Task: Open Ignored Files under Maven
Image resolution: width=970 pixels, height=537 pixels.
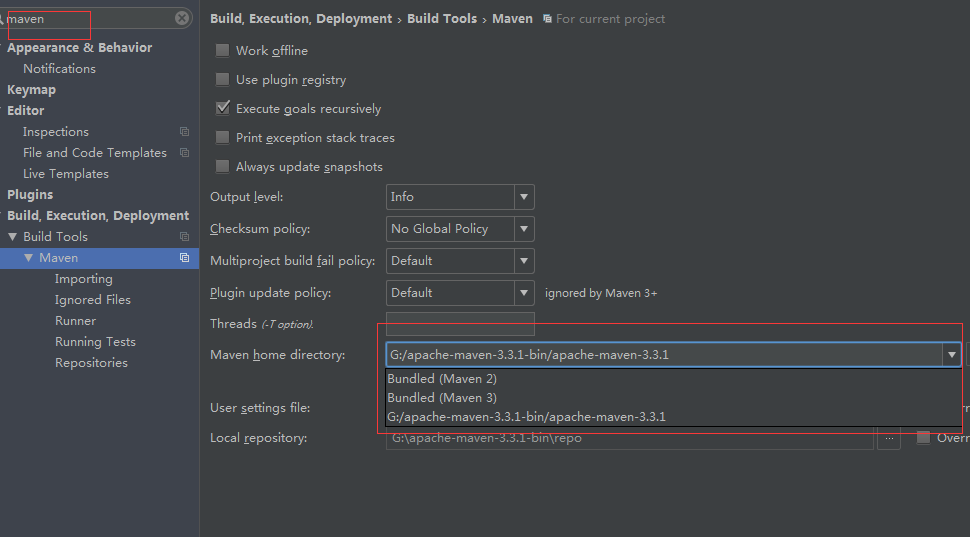Action: click(x=93, y=300)
